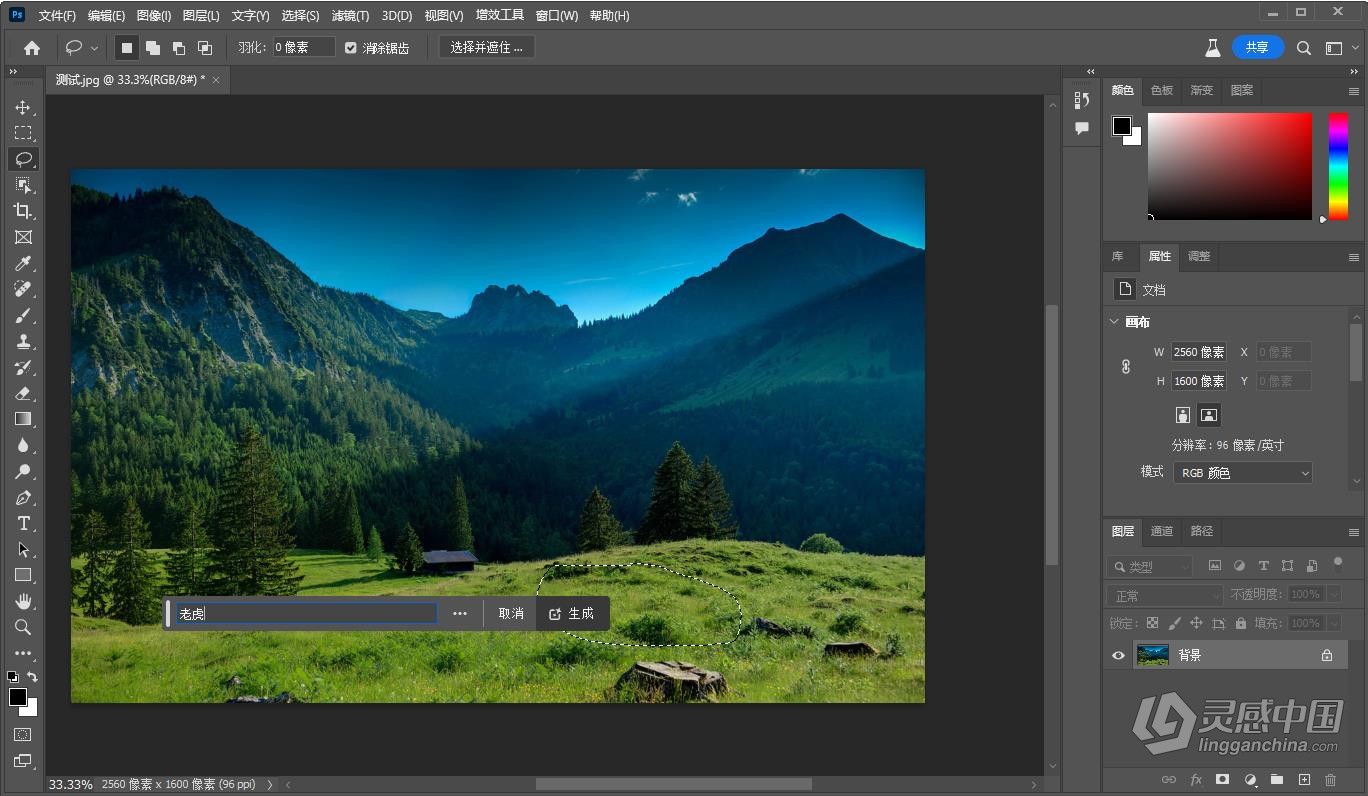
Task: Set canvas to portrait orientation
Action: pos(1183,414)
